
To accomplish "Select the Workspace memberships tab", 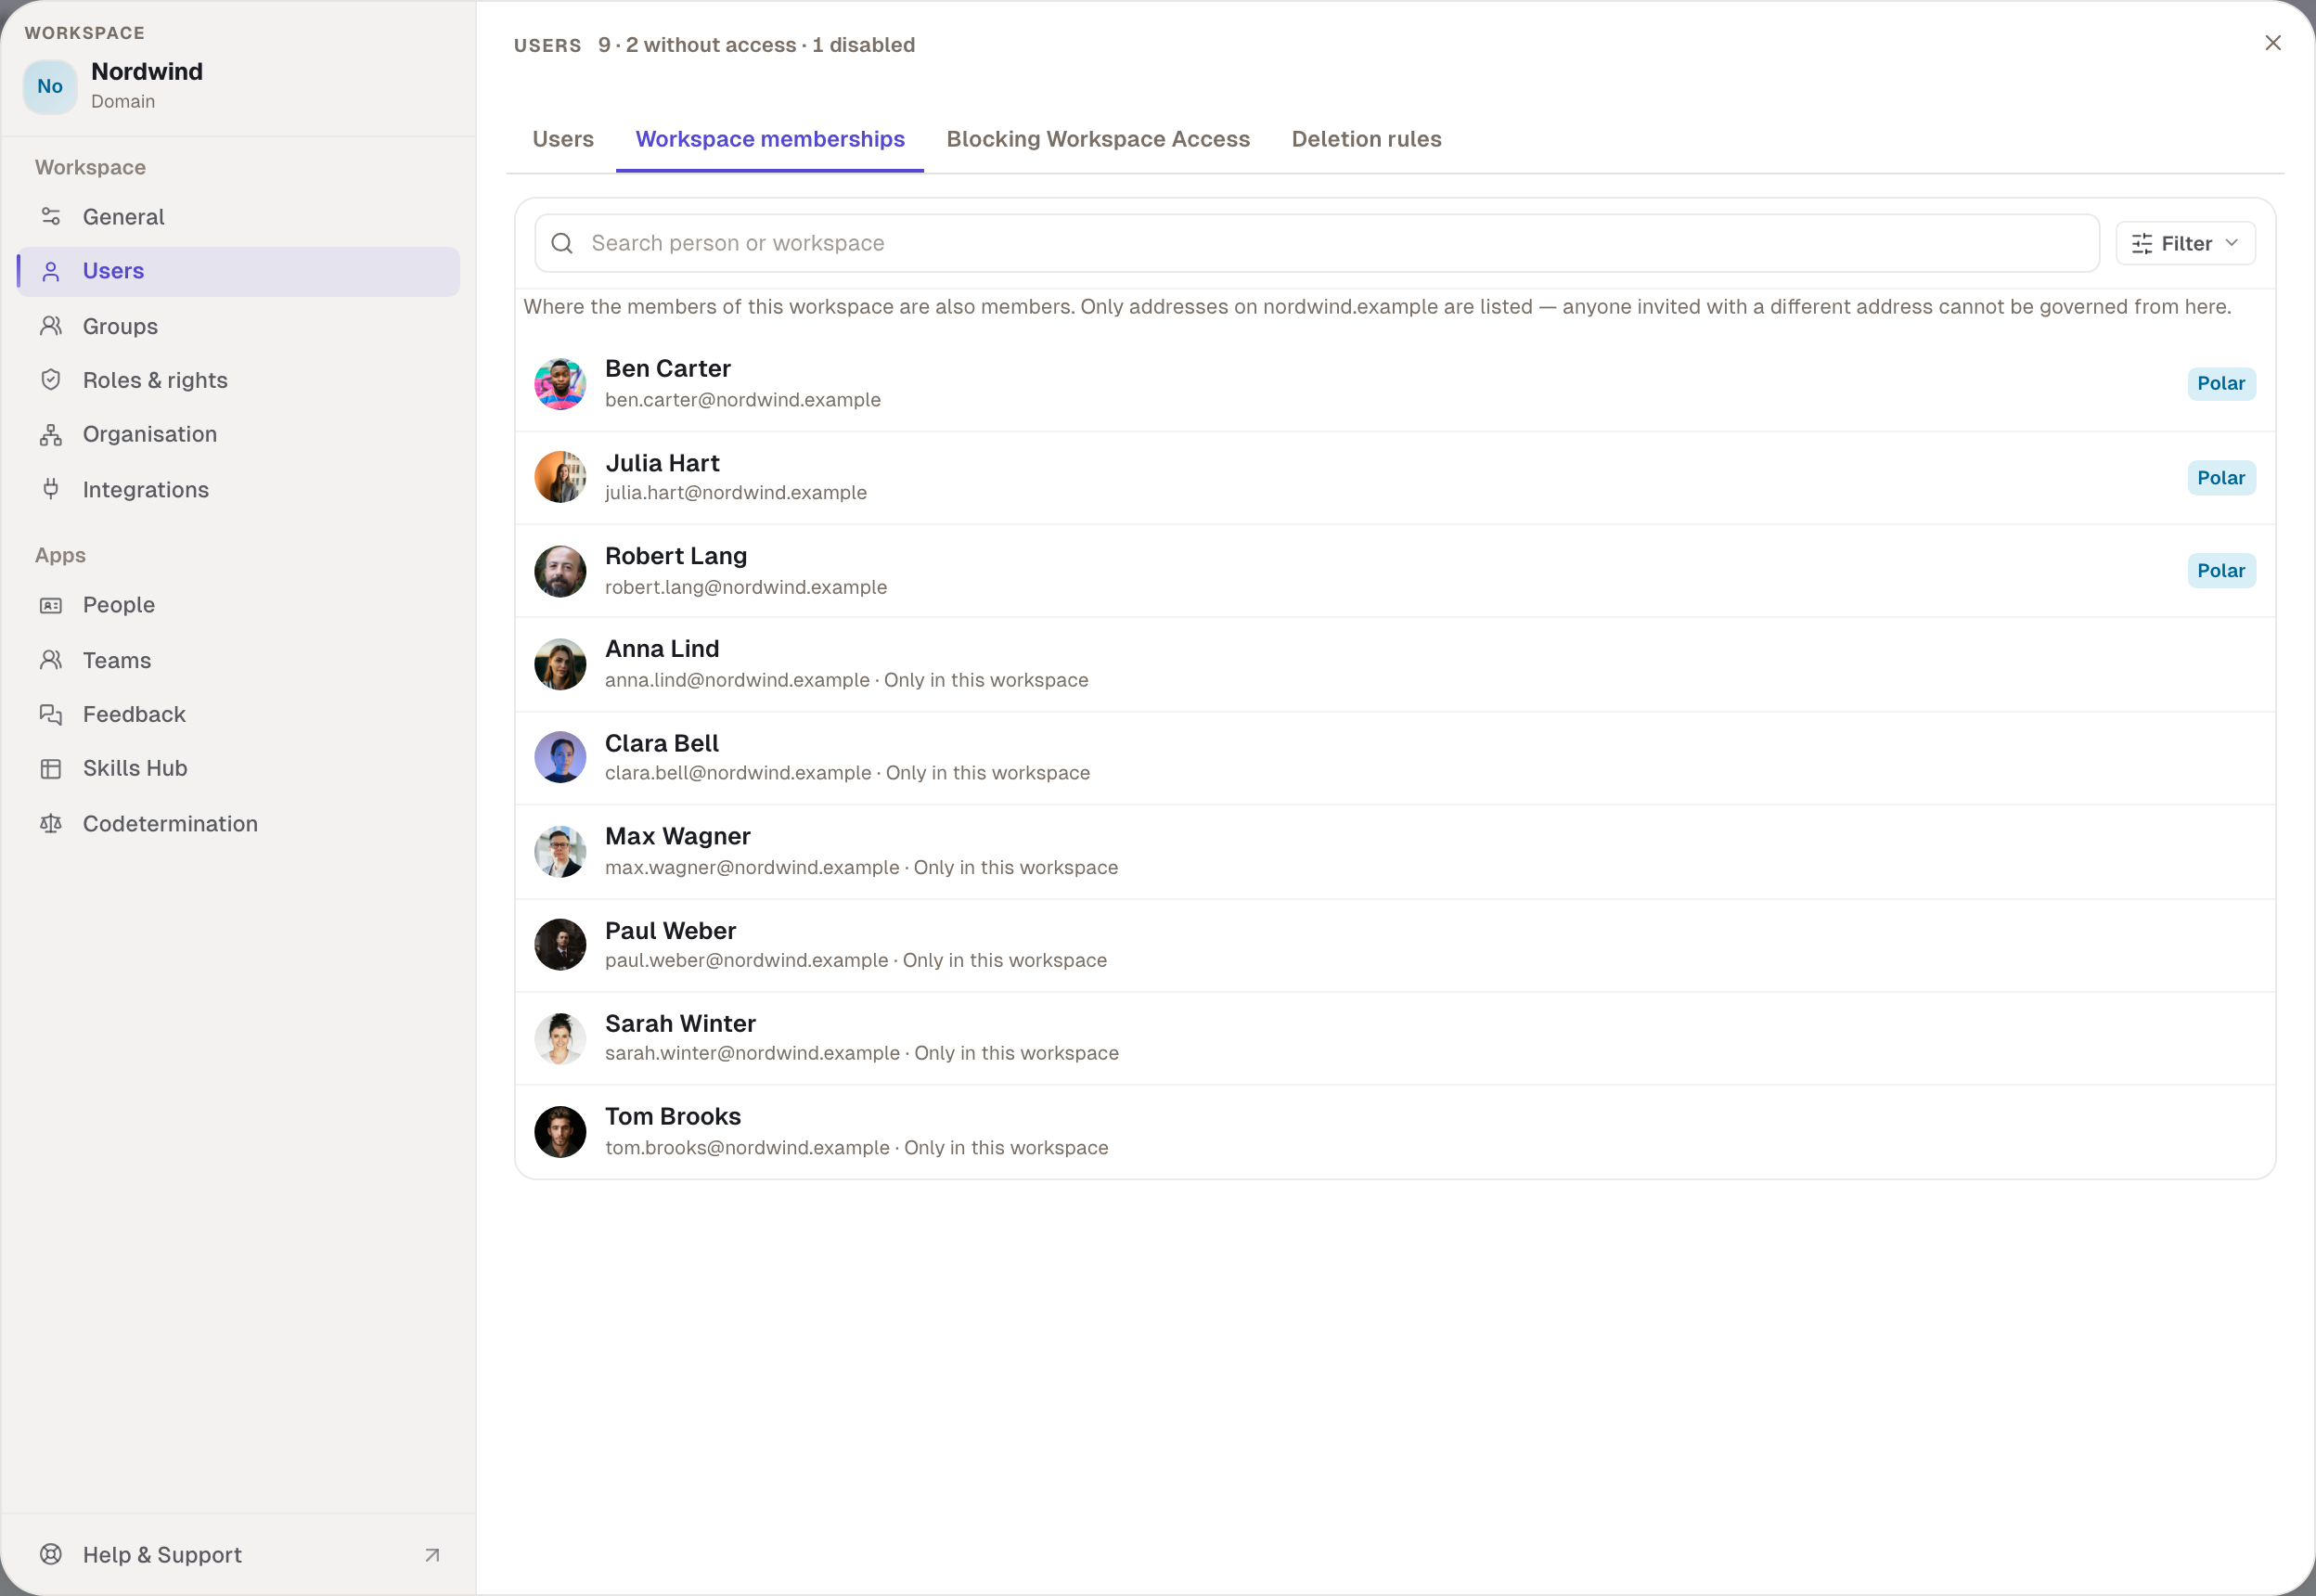I will [x=770, y=139].
